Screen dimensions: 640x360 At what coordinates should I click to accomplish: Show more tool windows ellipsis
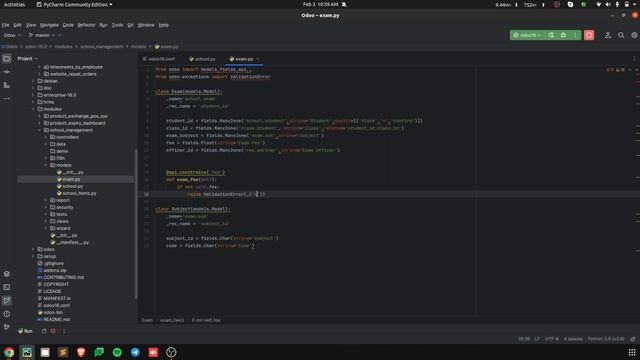[7, 98]
